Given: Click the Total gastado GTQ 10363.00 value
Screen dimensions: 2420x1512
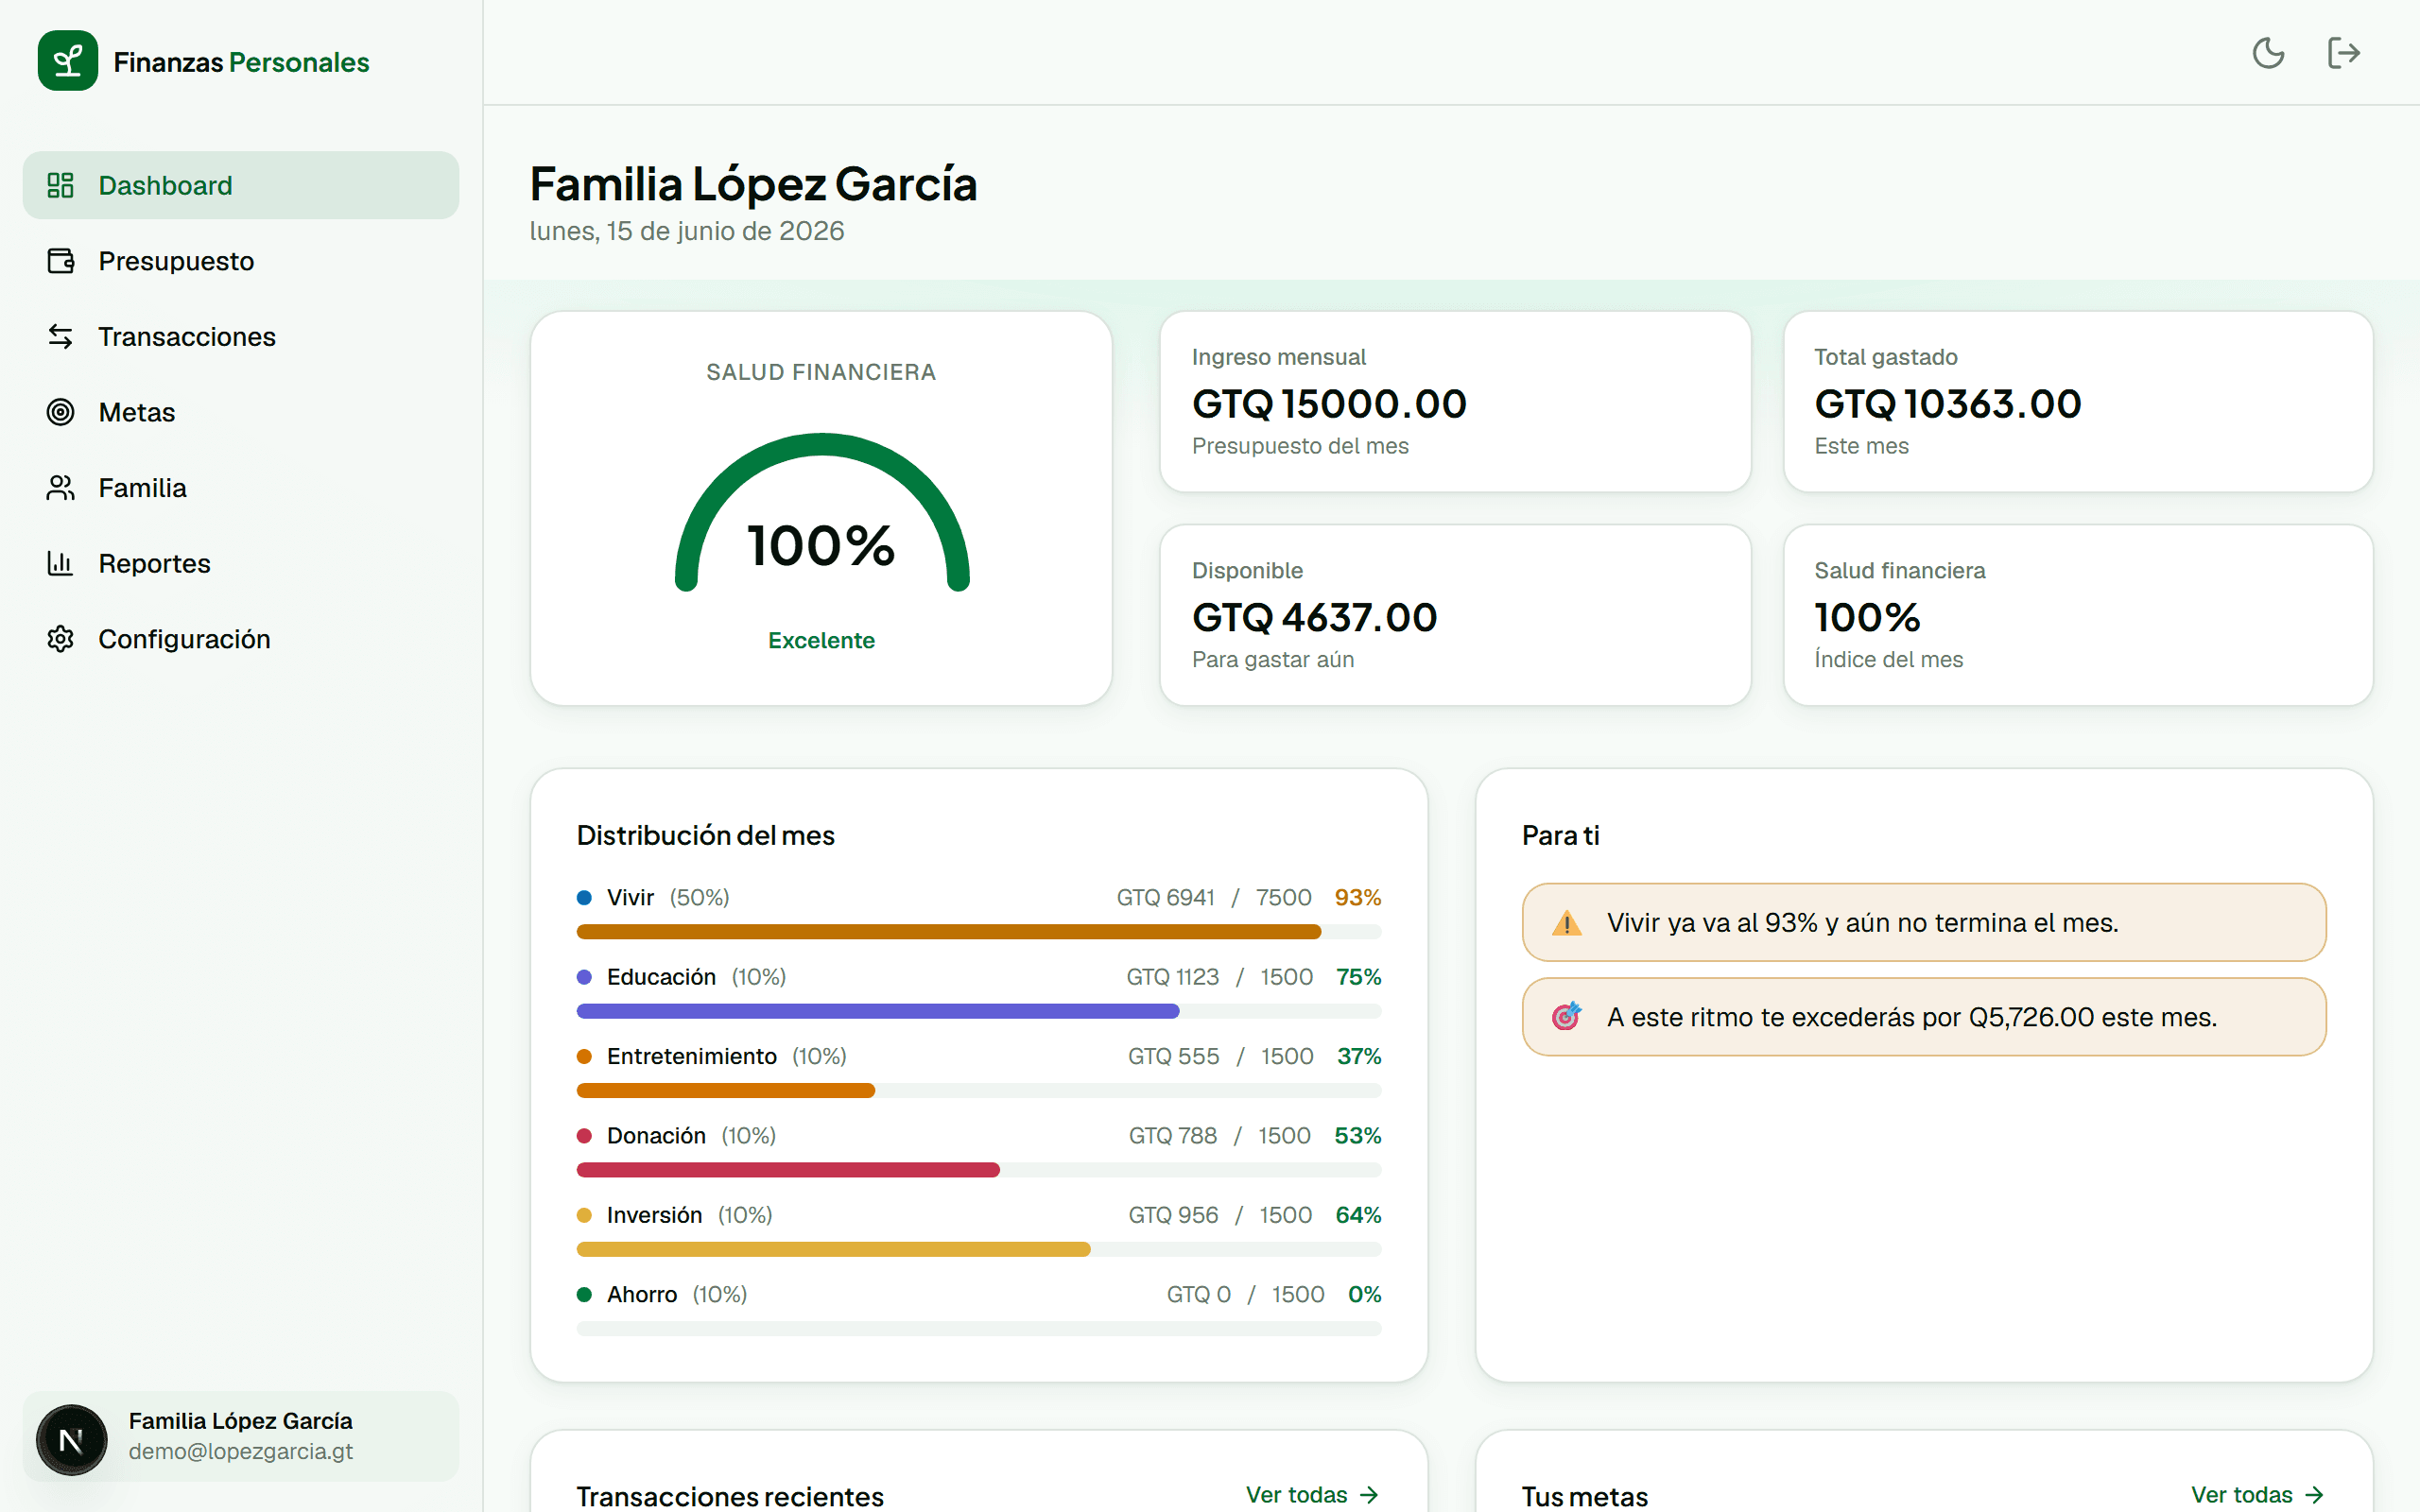Looking at the screenshot, I should tap(1947, 404).
